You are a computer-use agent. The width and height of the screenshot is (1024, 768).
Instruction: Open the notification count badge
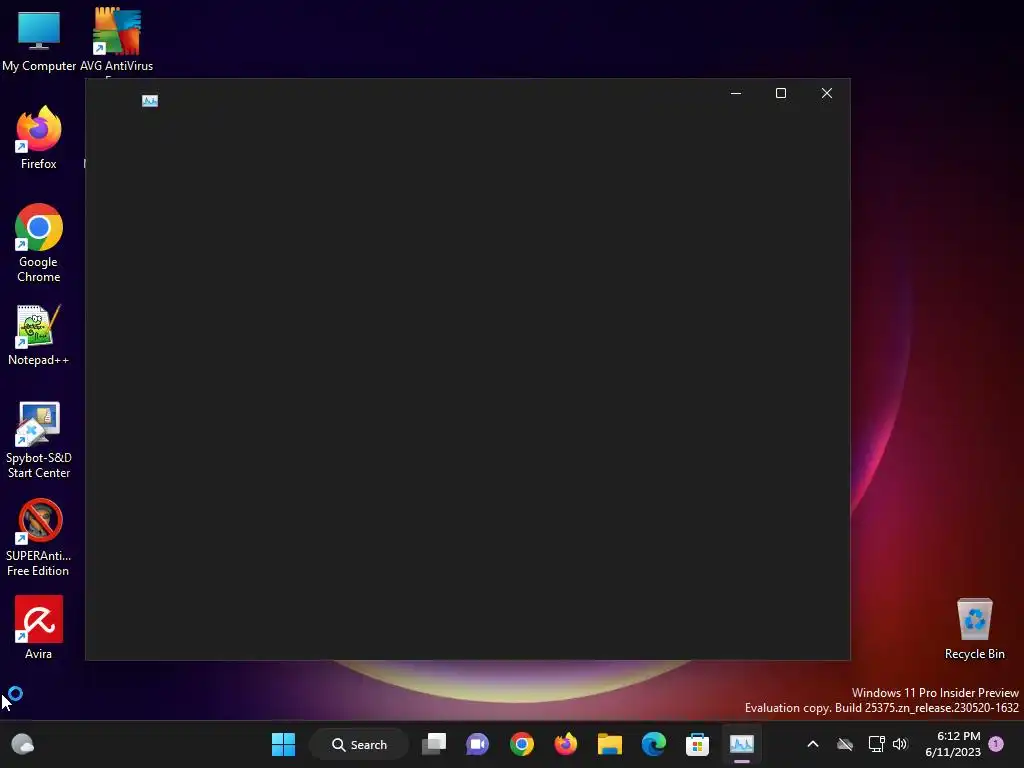996,744
